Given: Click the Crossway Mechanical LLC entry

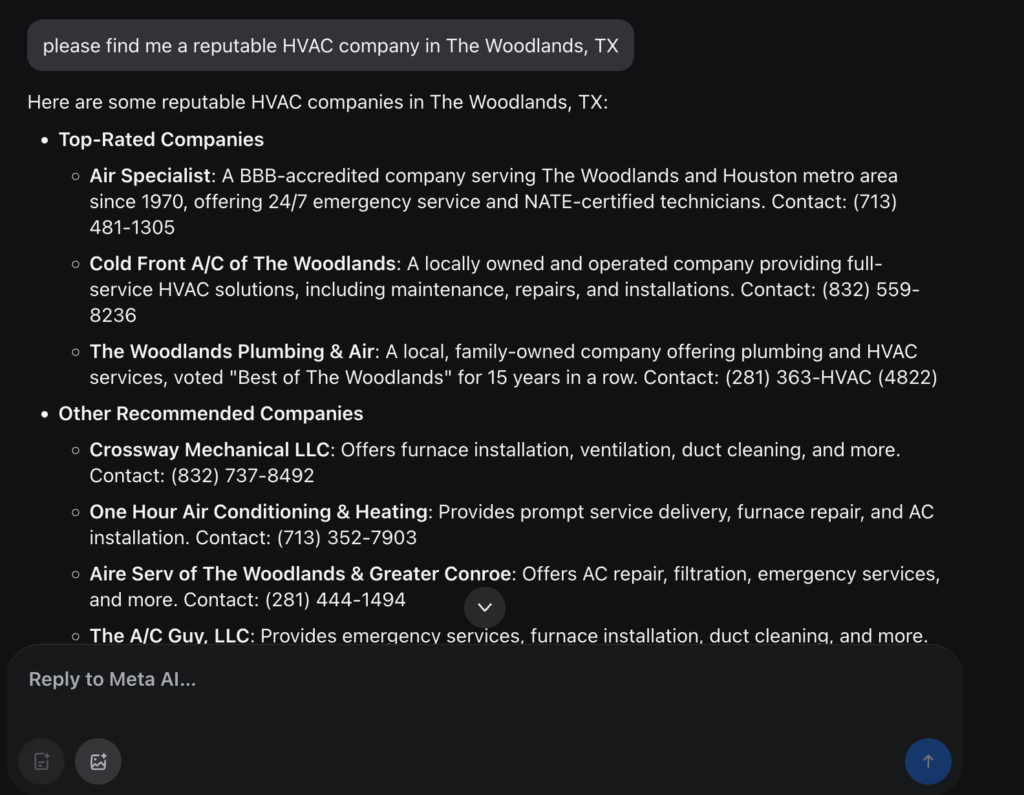Looking at the screenshot, I should click(x=209, y=450).
